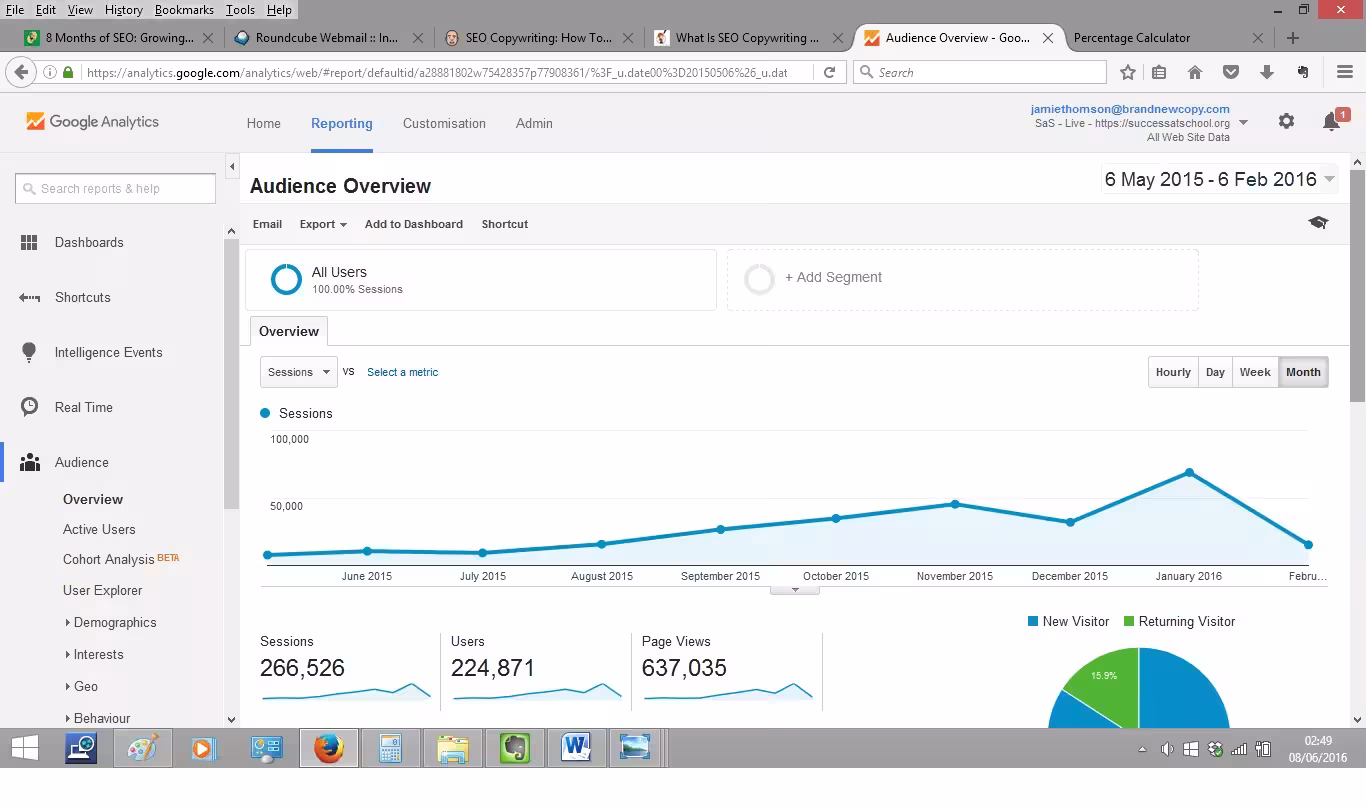Image resolution: width=1366 pixels, height=806 pixels.
Task: Open Microsoft Word from the taskbar
Action: [x=576, y=748]
